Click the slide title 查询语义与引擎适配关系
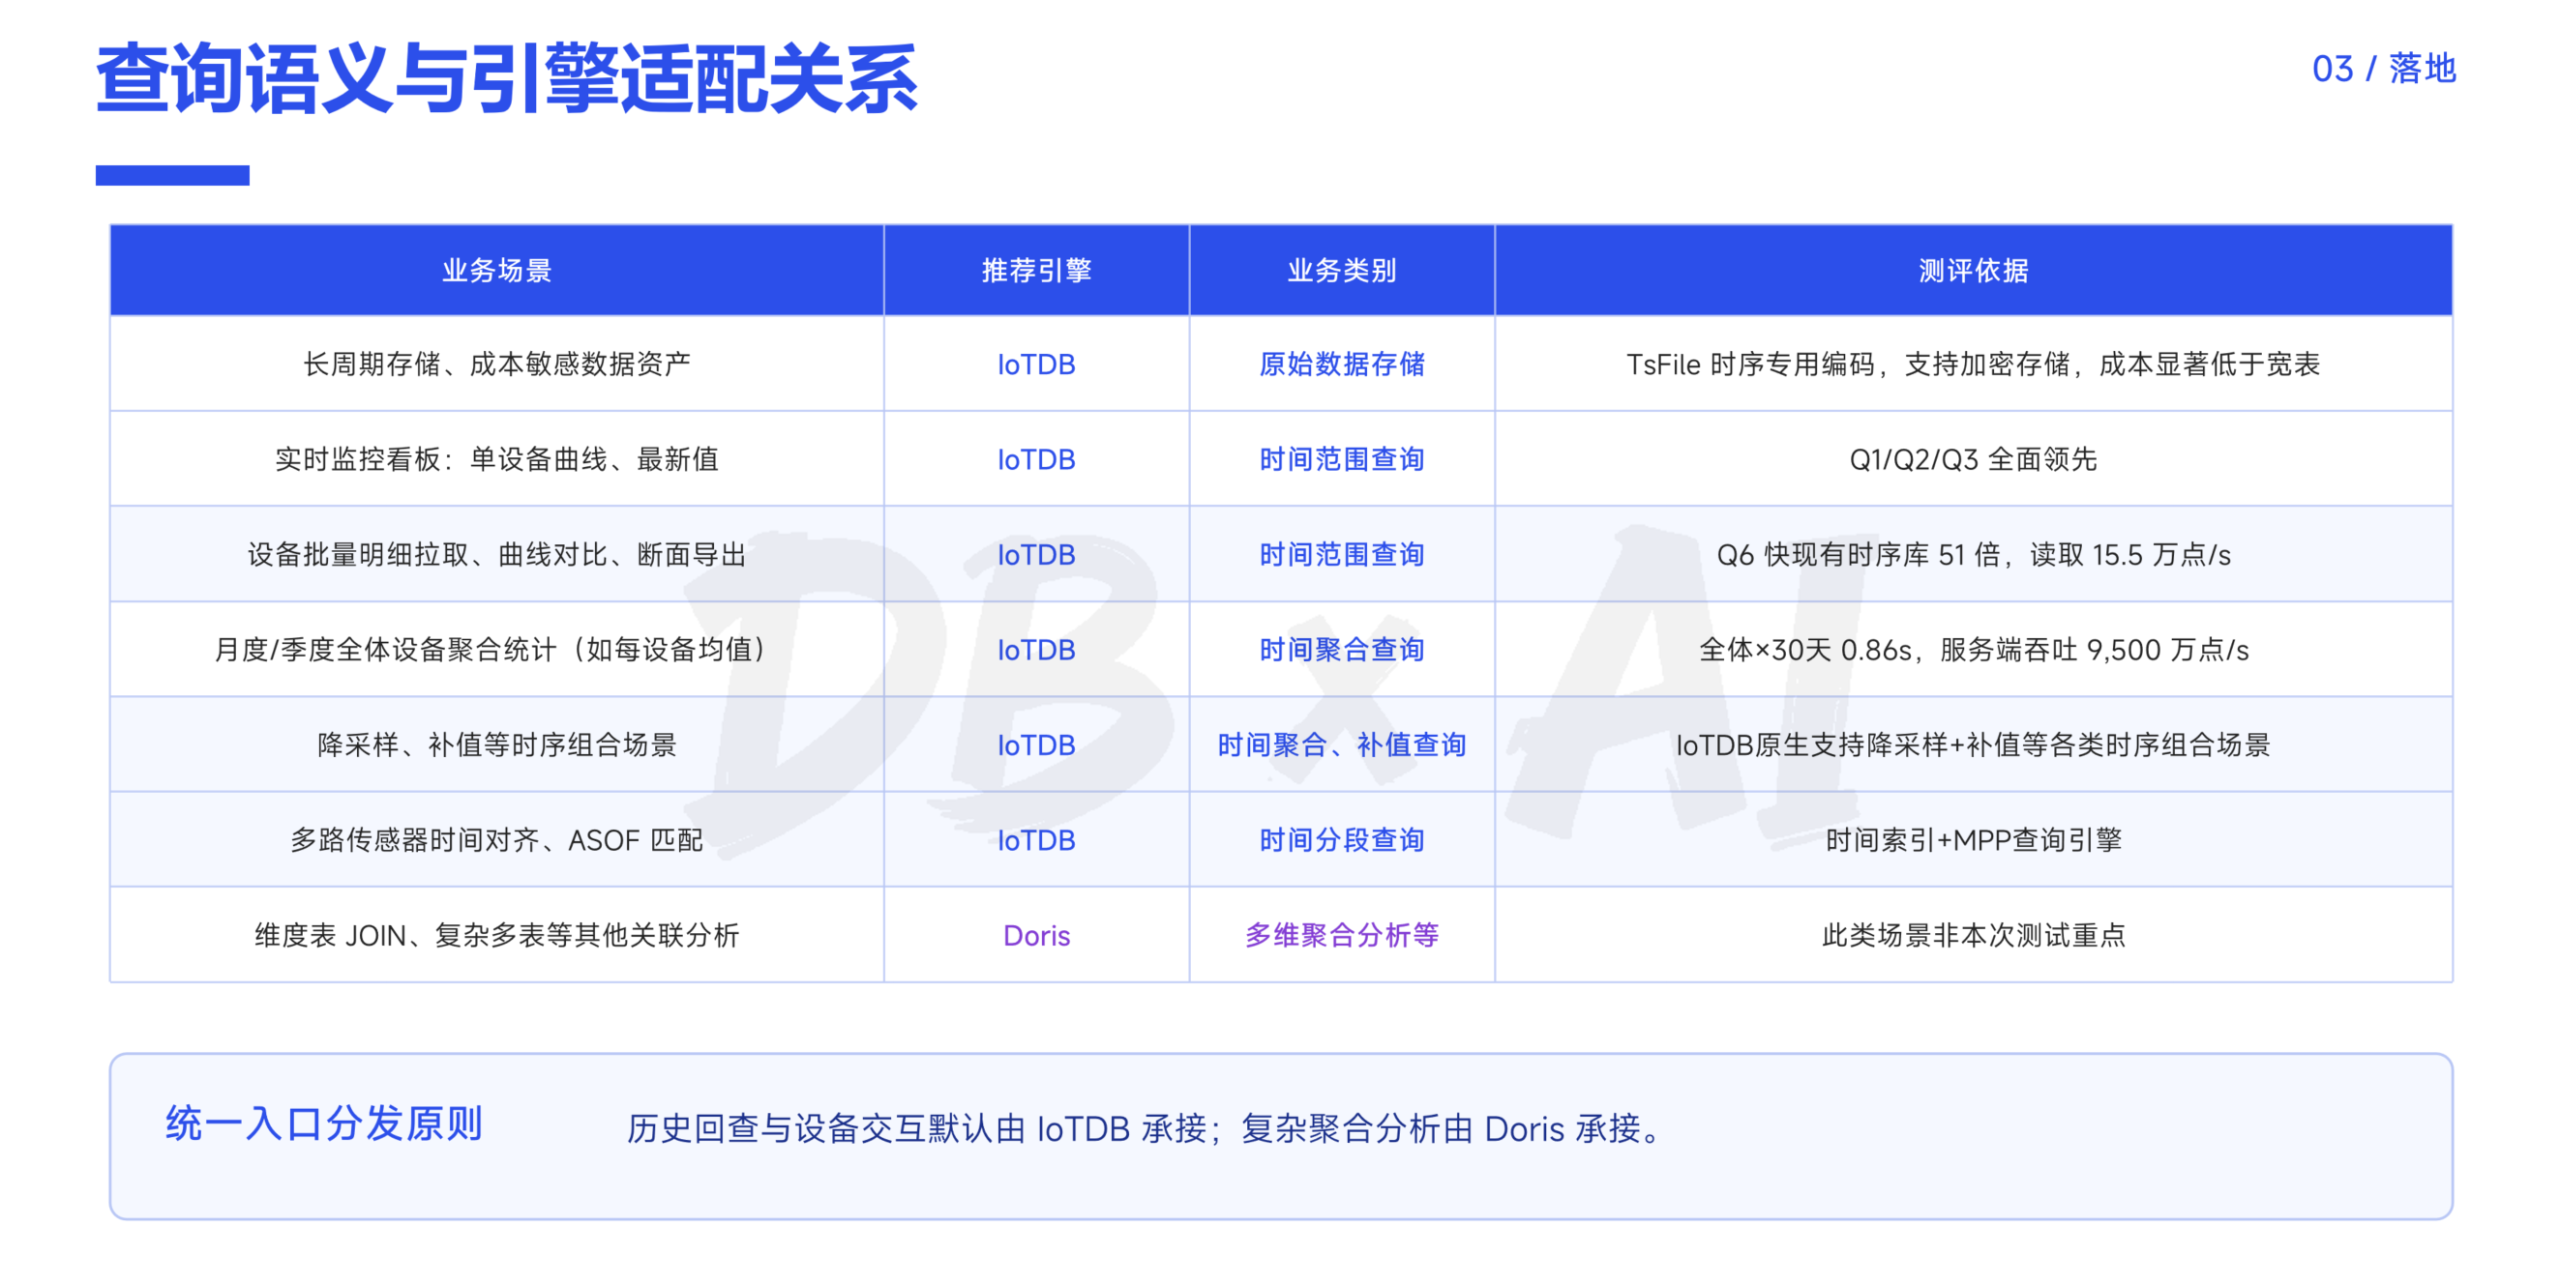This screenshot has width=2560, height=1284. click(506, 78)
